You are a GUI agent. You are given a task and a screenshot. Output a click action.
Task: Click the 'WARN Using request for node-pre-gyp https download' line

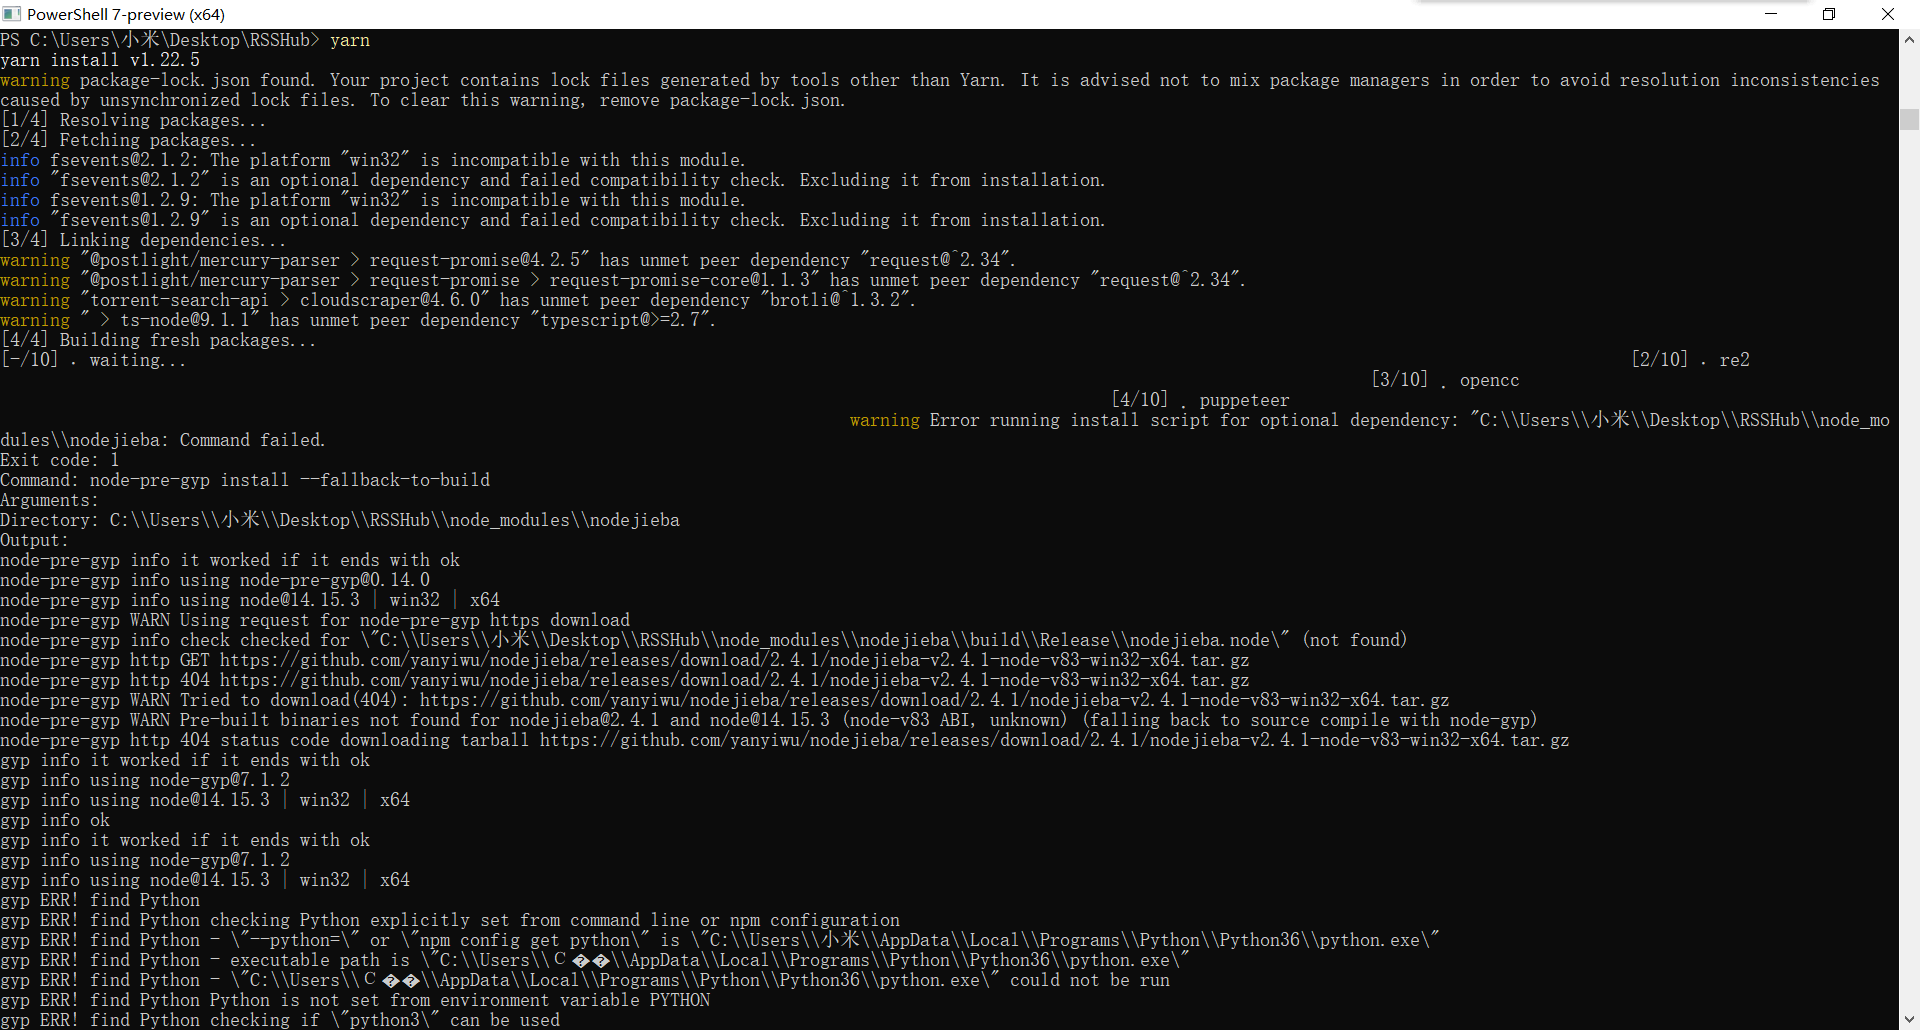[315, 620]
